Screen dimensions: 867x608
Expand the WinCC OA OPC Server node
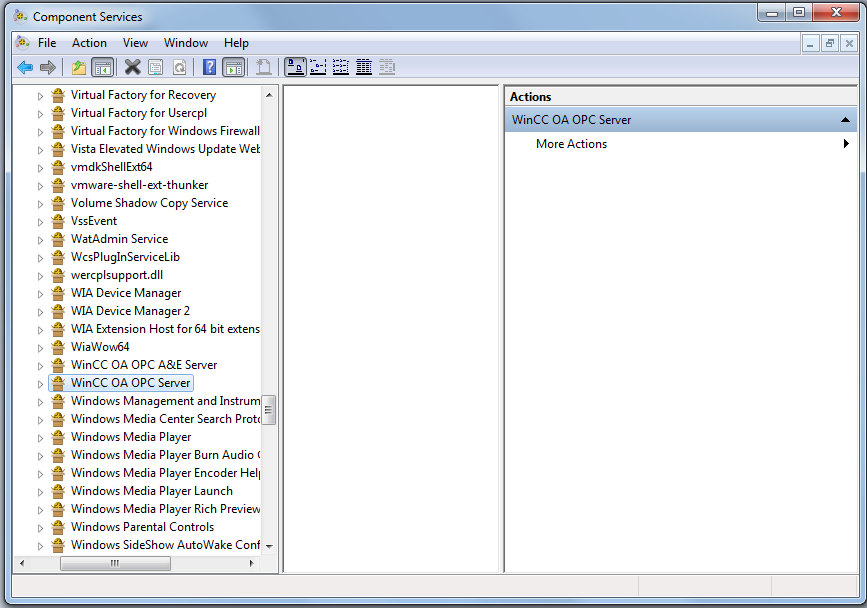pos(41,383)
